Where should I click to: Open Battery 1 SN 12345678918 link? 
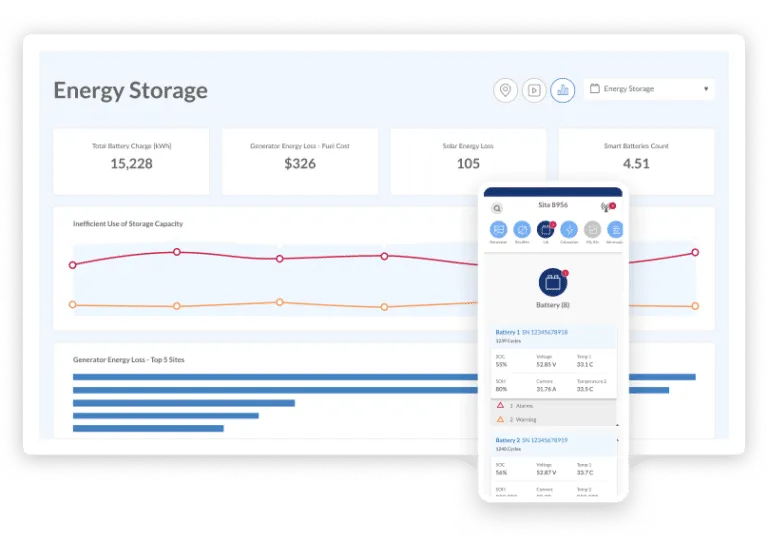531,332
